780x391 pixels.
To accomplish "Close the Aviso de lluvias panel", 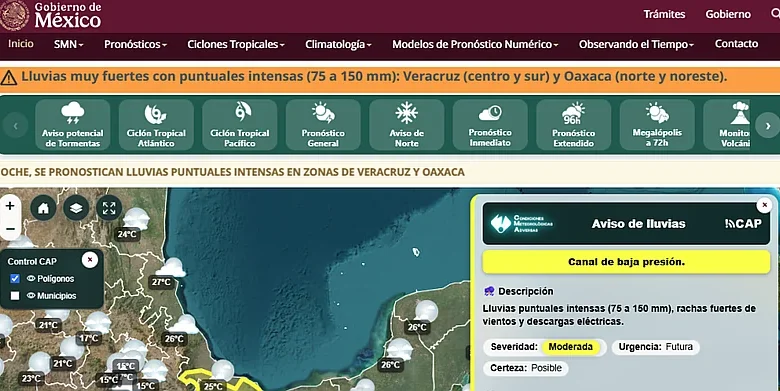I will (x=765, y=205).
